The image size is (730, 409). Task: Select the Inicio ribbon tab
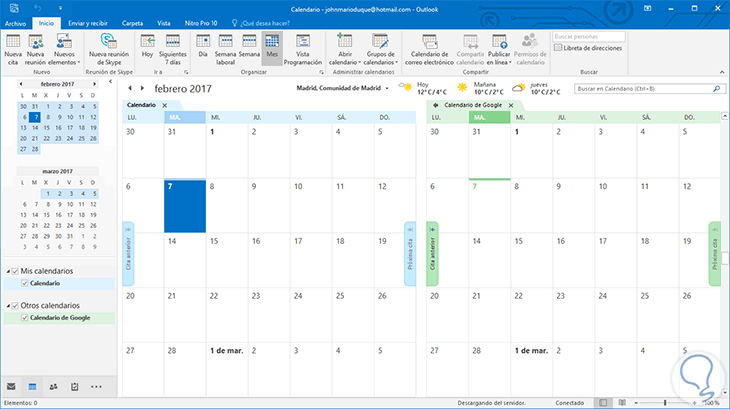46,23
